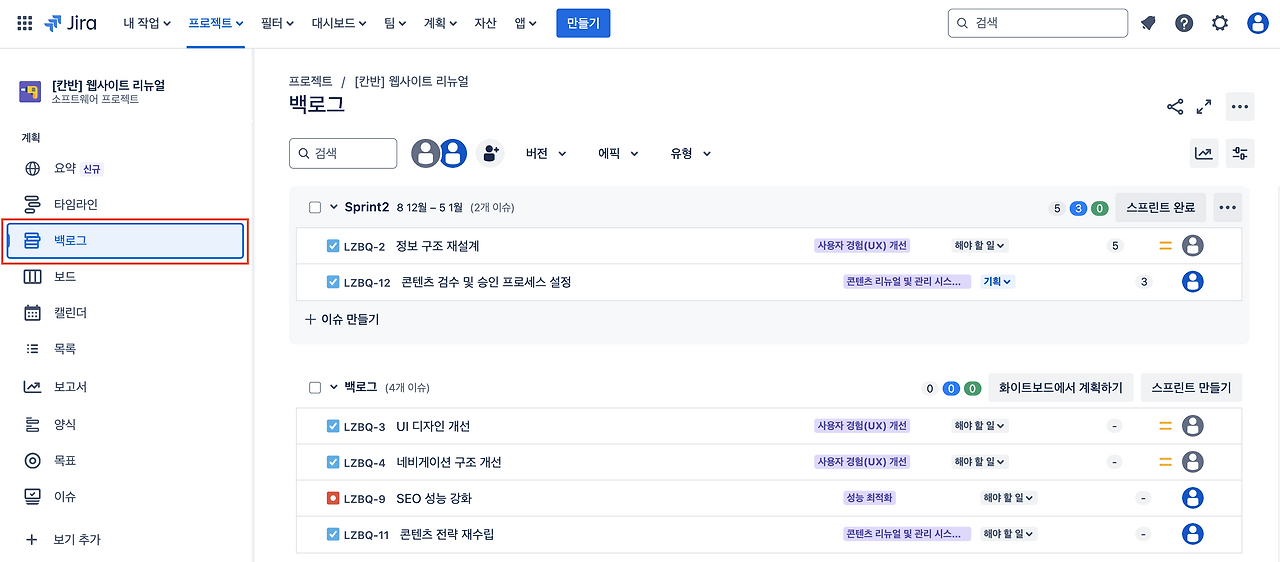Open the view settings sliders icon

(x=1240, y=153)
